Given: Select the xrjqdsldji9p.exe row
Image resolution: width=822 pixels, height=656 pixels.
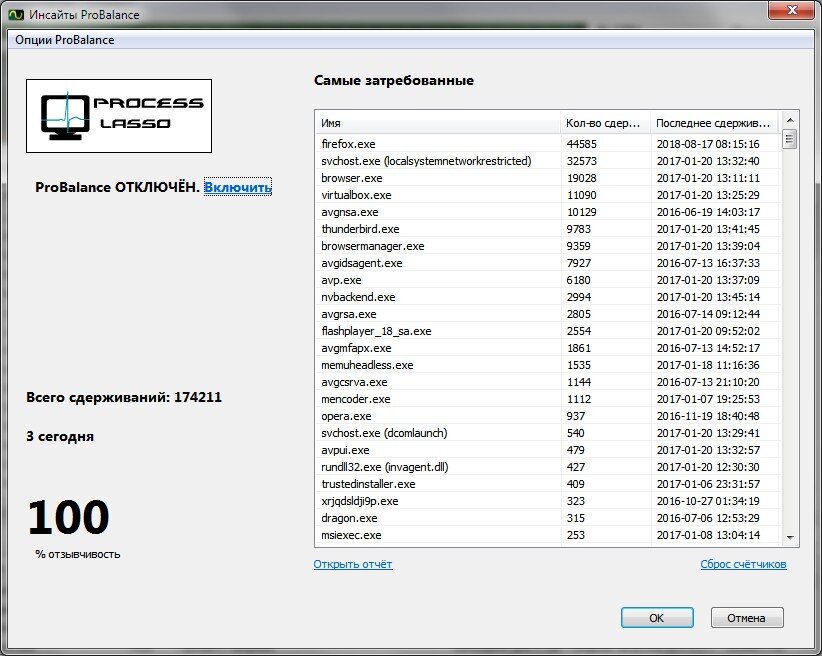Looking at the screenshot, I should tap(548, 501).
